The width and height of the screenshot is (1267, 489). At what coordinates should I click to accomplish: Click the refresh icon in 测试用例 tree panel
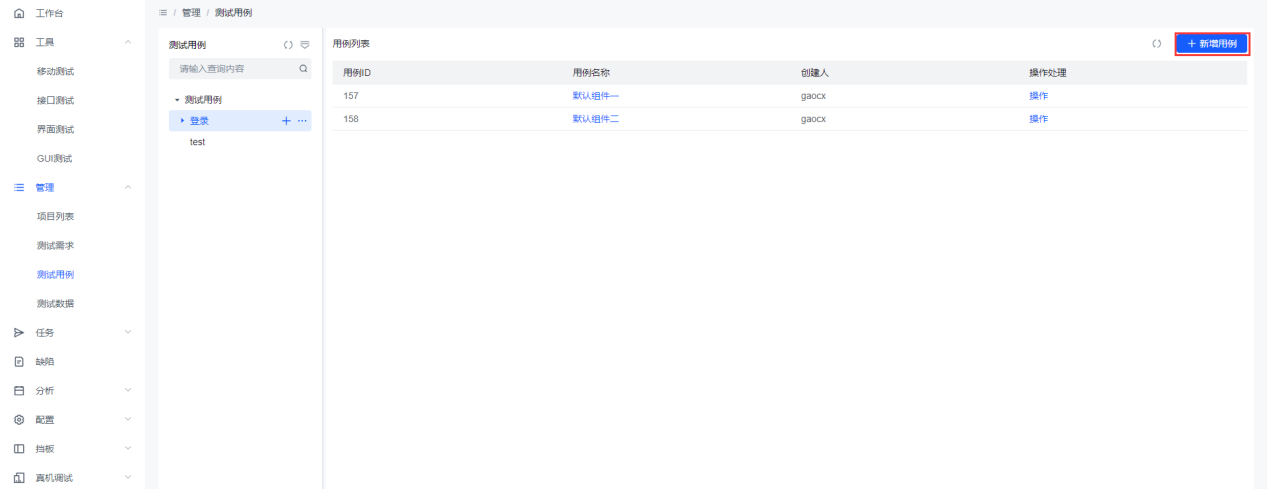(x=288, y=45)
